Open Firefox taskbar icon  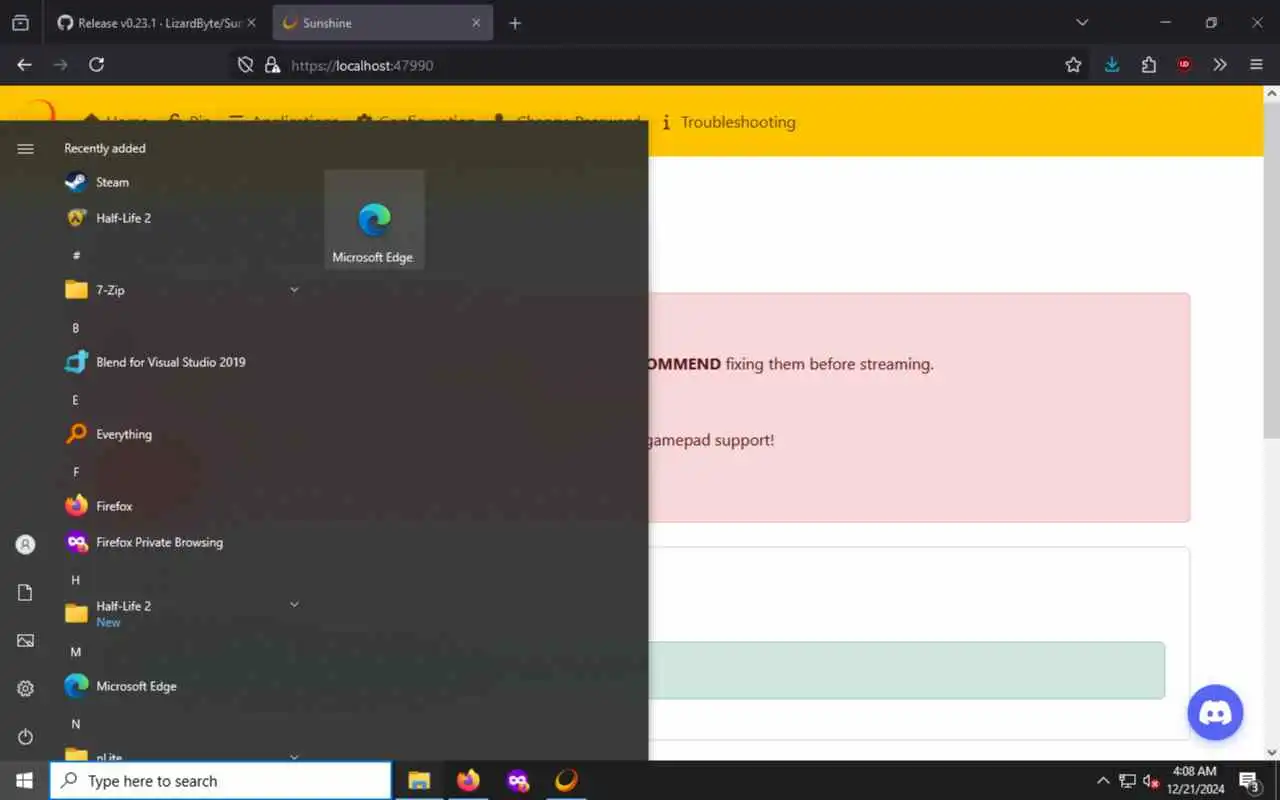[468, 781]
